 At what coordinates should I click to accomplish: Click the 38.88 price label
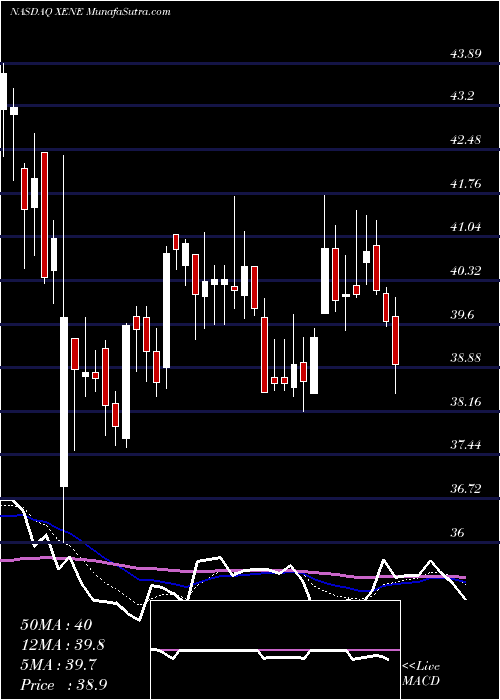point(466,358)
